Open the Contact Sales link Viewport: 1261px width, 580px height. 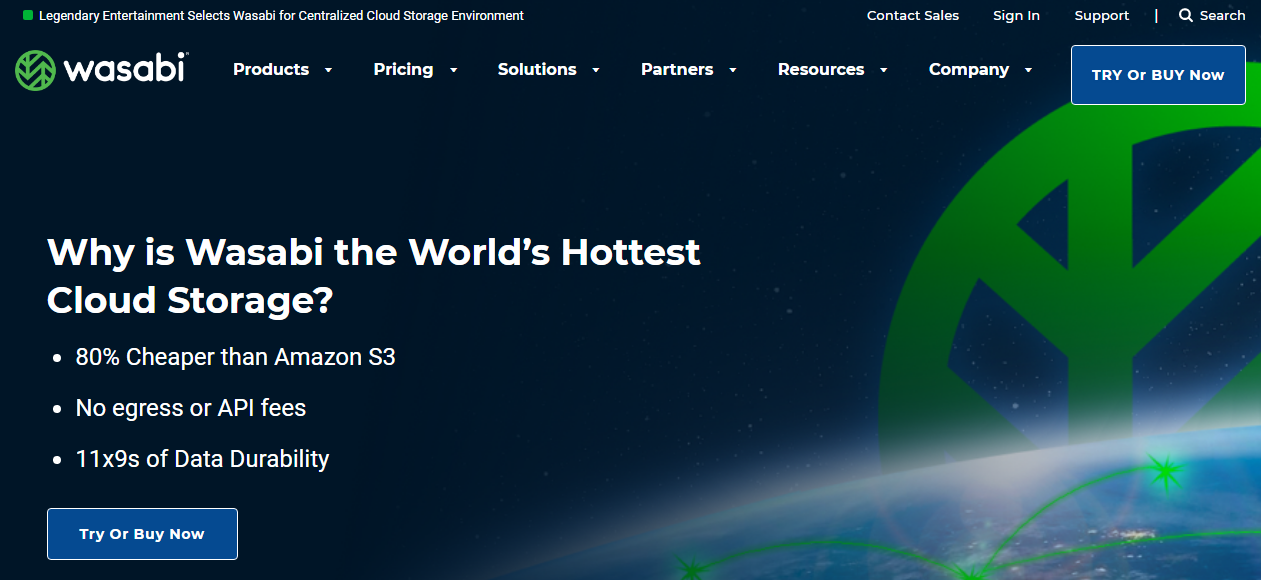(x=913, y=15)
